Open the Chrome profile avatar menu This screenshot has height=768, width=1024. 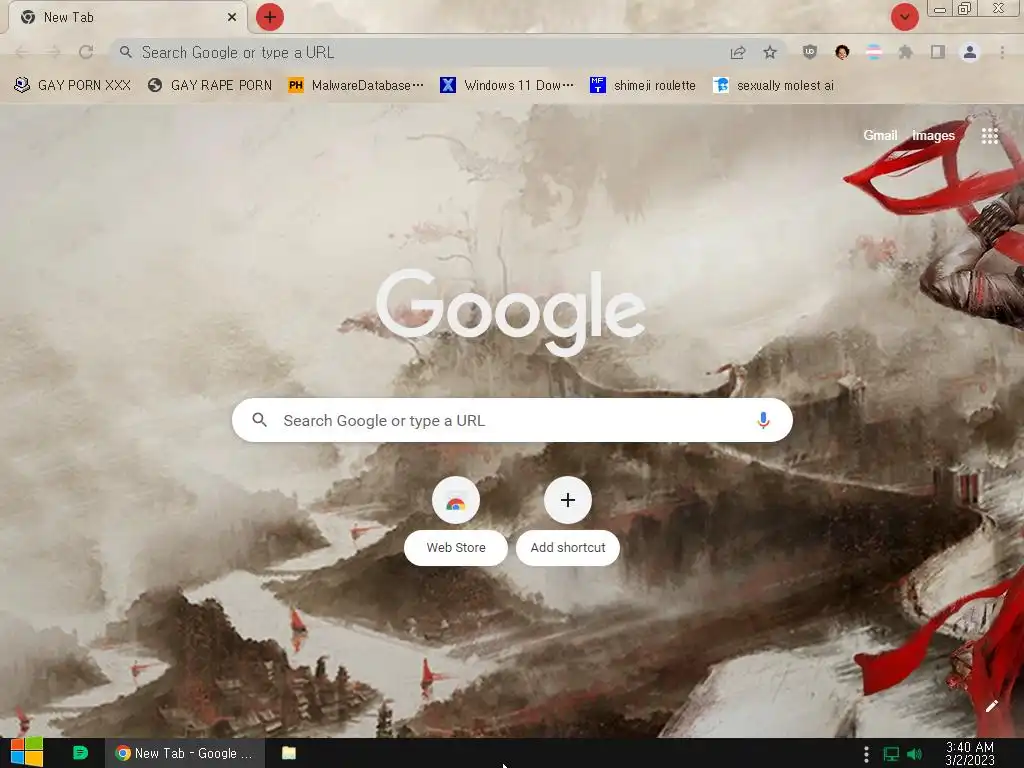(970, 52)
